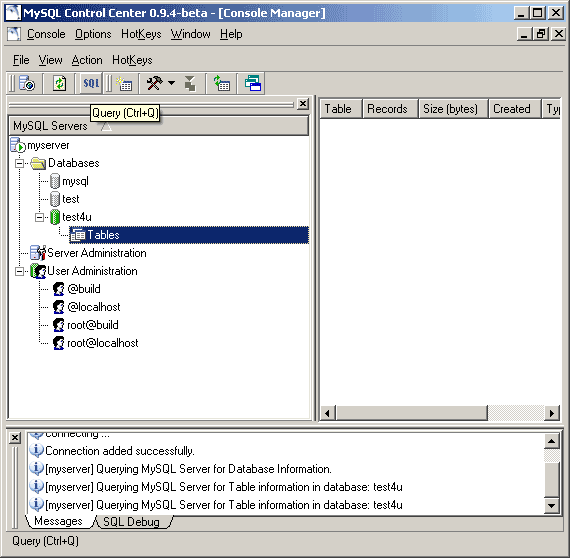Click the hammer Tools toolbar icon
This screenshot has height=558, width=570.
(x=154, y=83)
